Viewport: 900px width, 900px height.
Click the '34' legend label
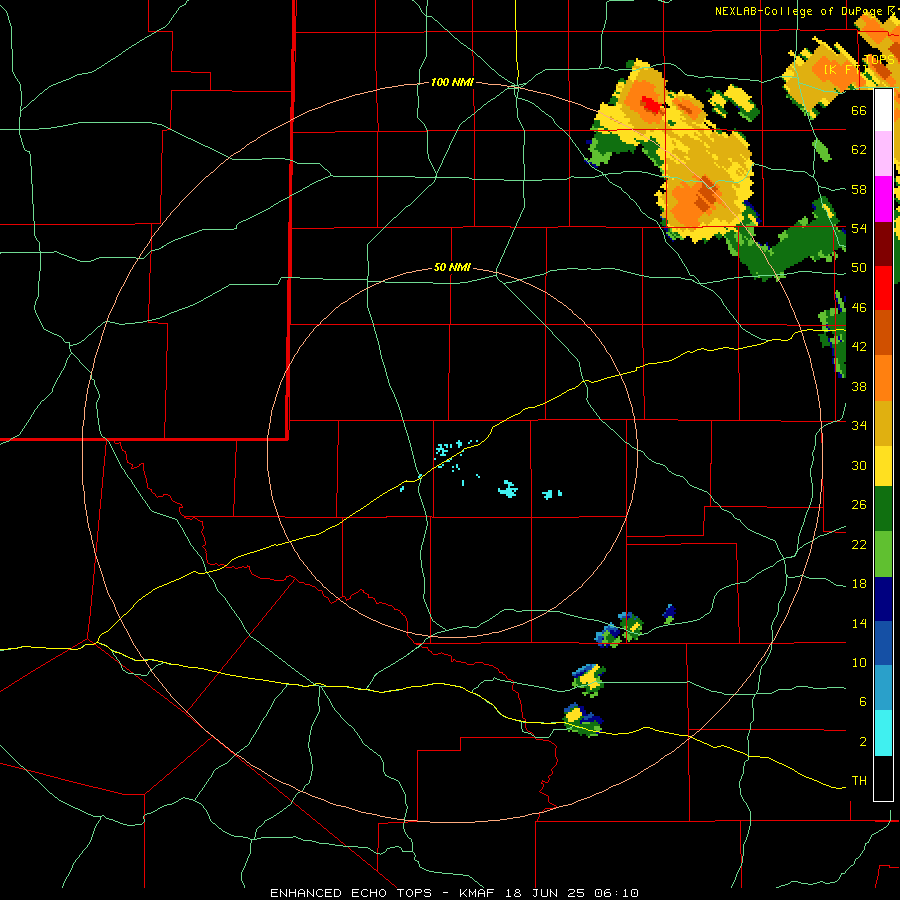point(859,425)
